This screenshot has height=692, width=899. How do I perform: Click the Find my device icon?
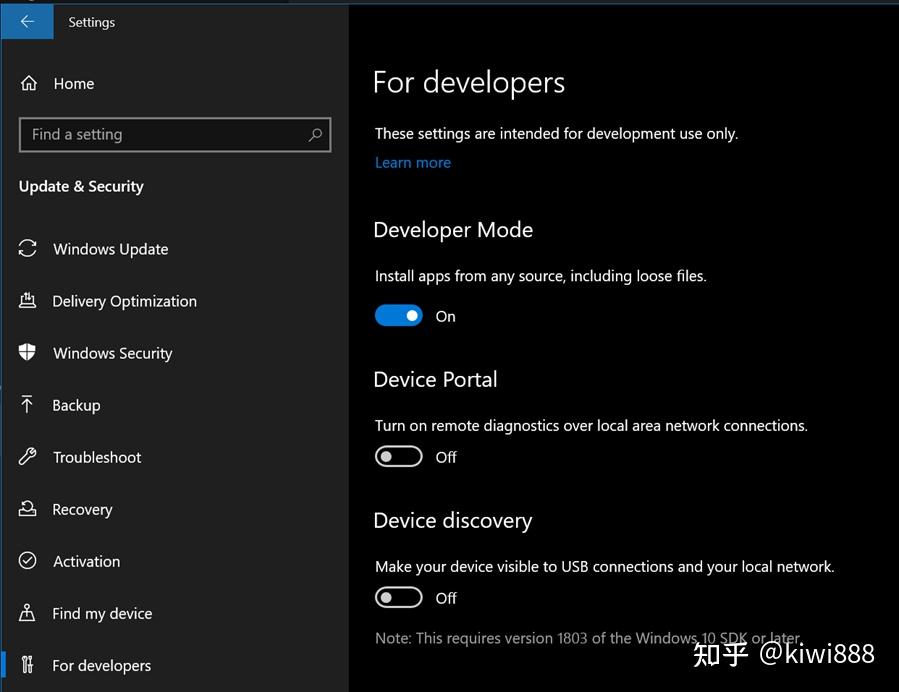click(x=27, y=613)
